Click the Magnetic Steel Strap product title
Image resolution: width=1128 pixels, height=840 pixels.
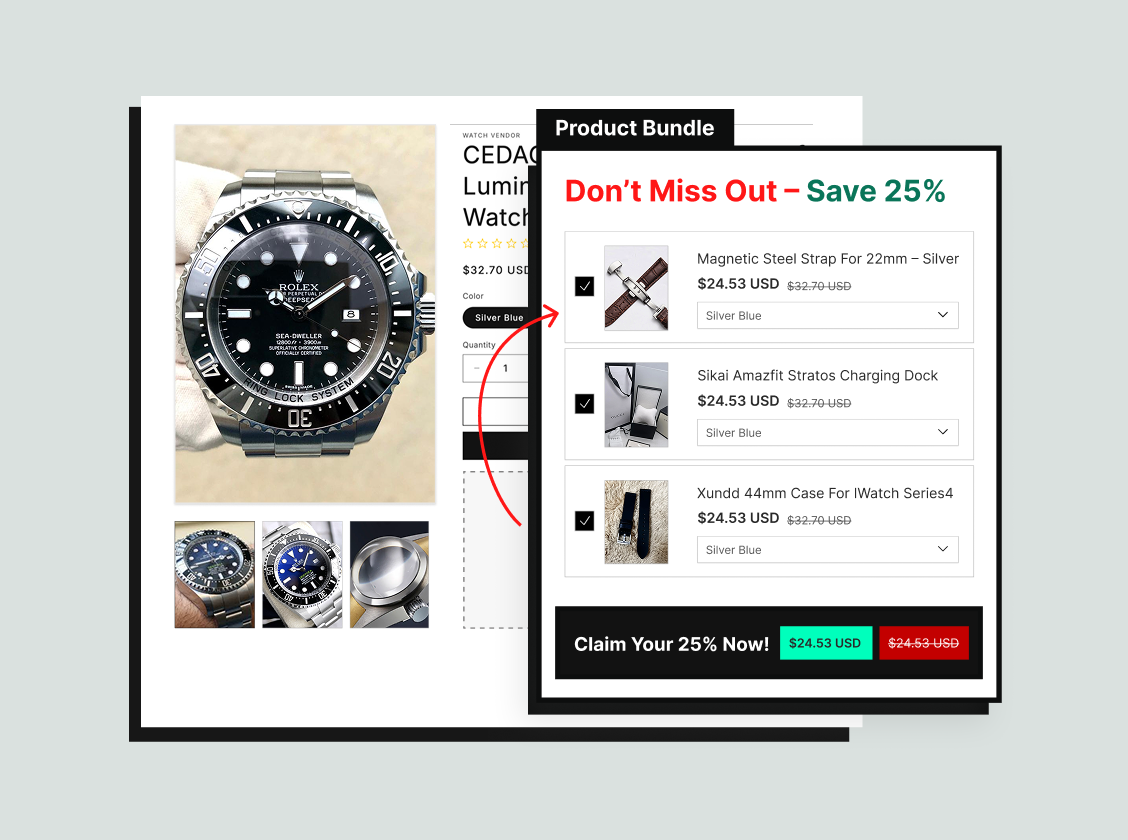pos(827,259)
